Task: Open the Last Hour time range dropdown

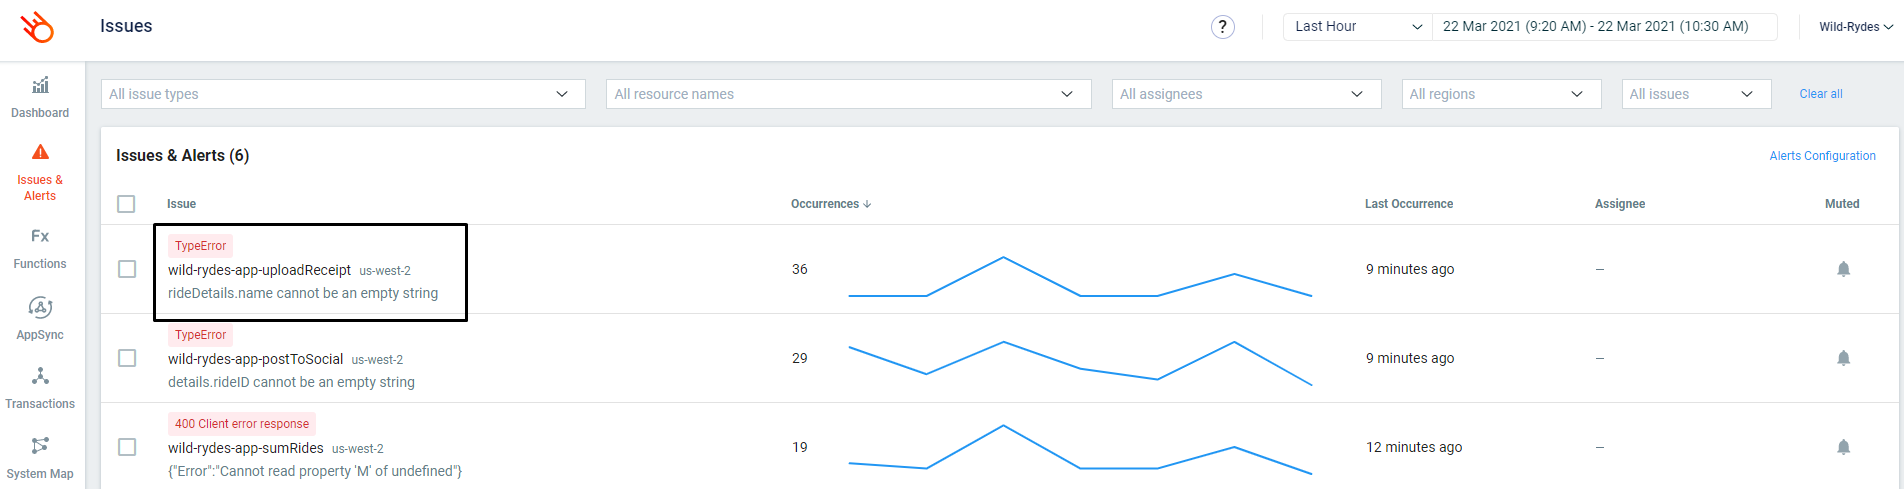Action: click(1358, 27)
